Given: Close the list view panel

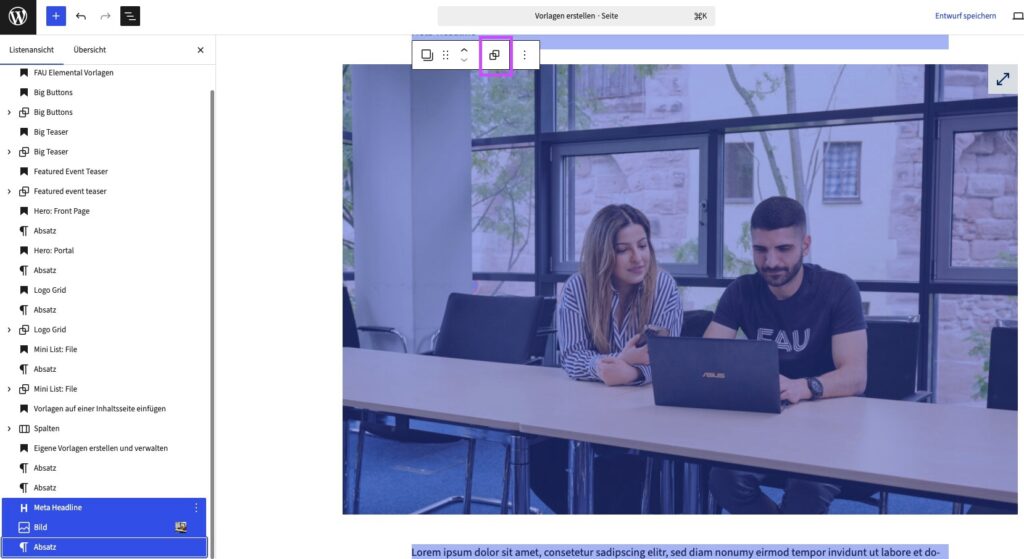Looking at the screenshot, I should point(200,50).
